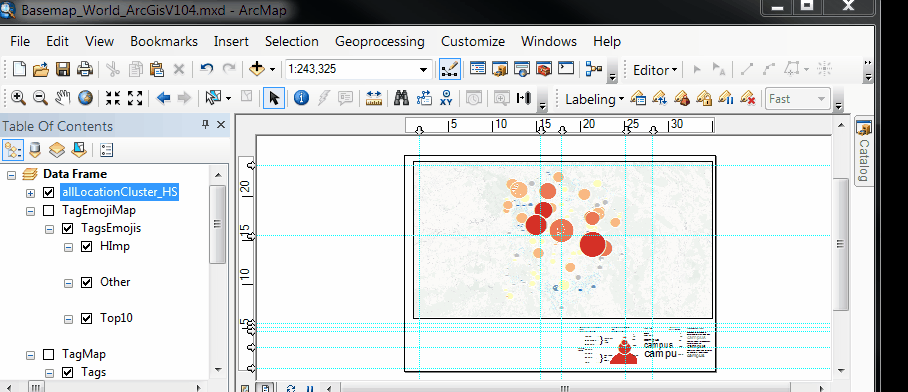Screen dimensions: 908x392
Task: Open the Find binoculars tool
Action: [x=401, y=98]
